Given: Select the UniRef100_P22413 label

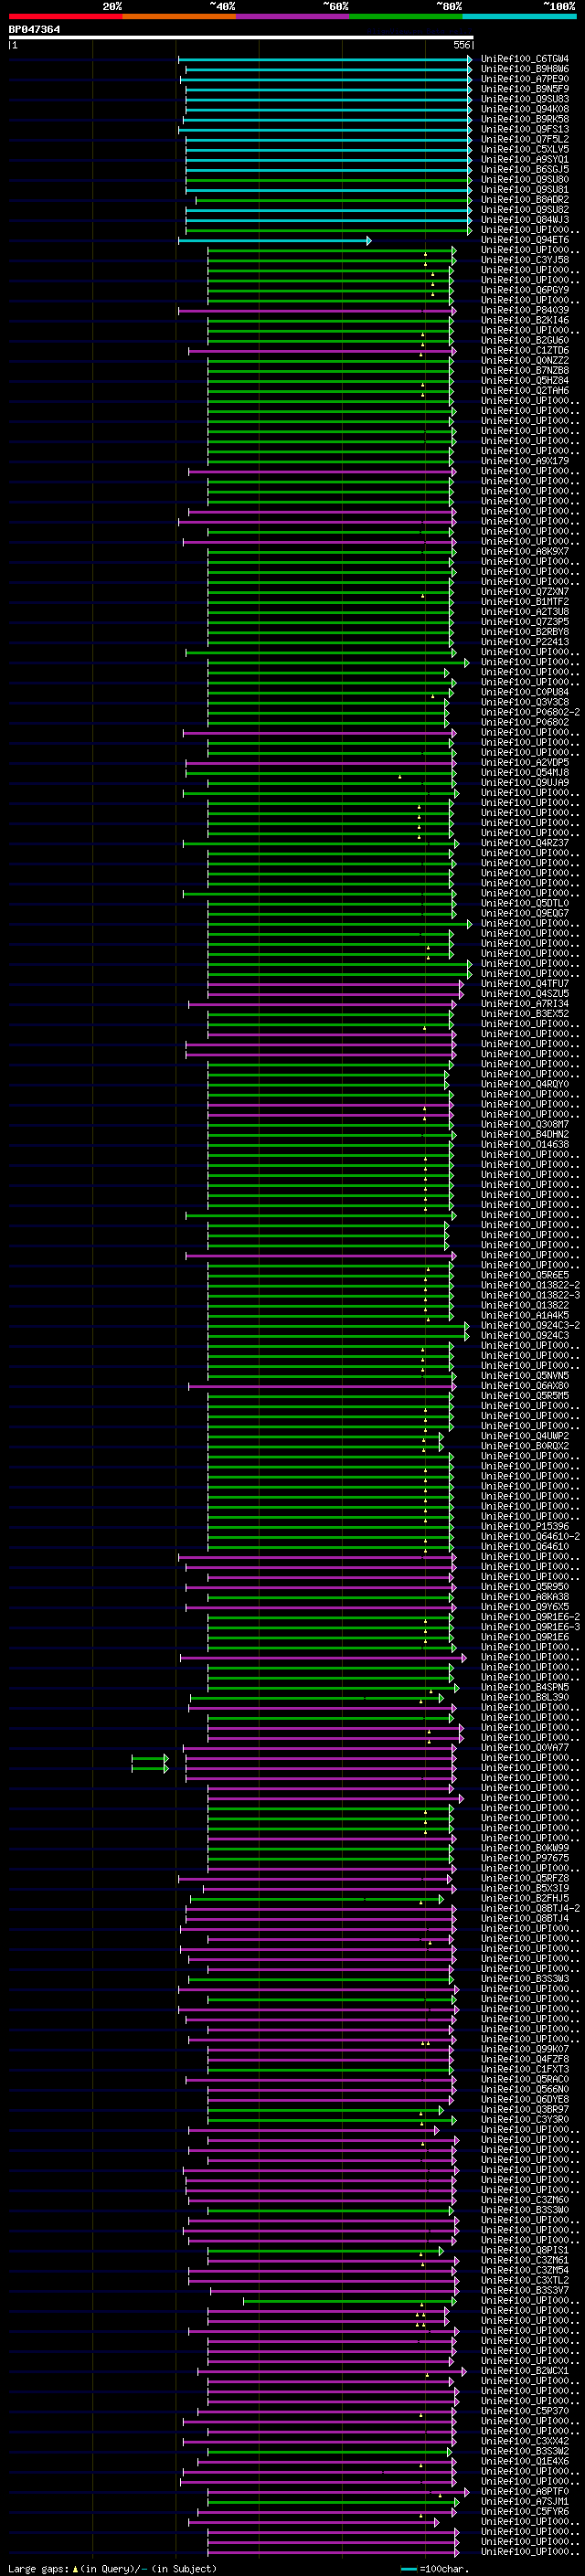Looking at the screenshot, I should [x=525, y=642].
